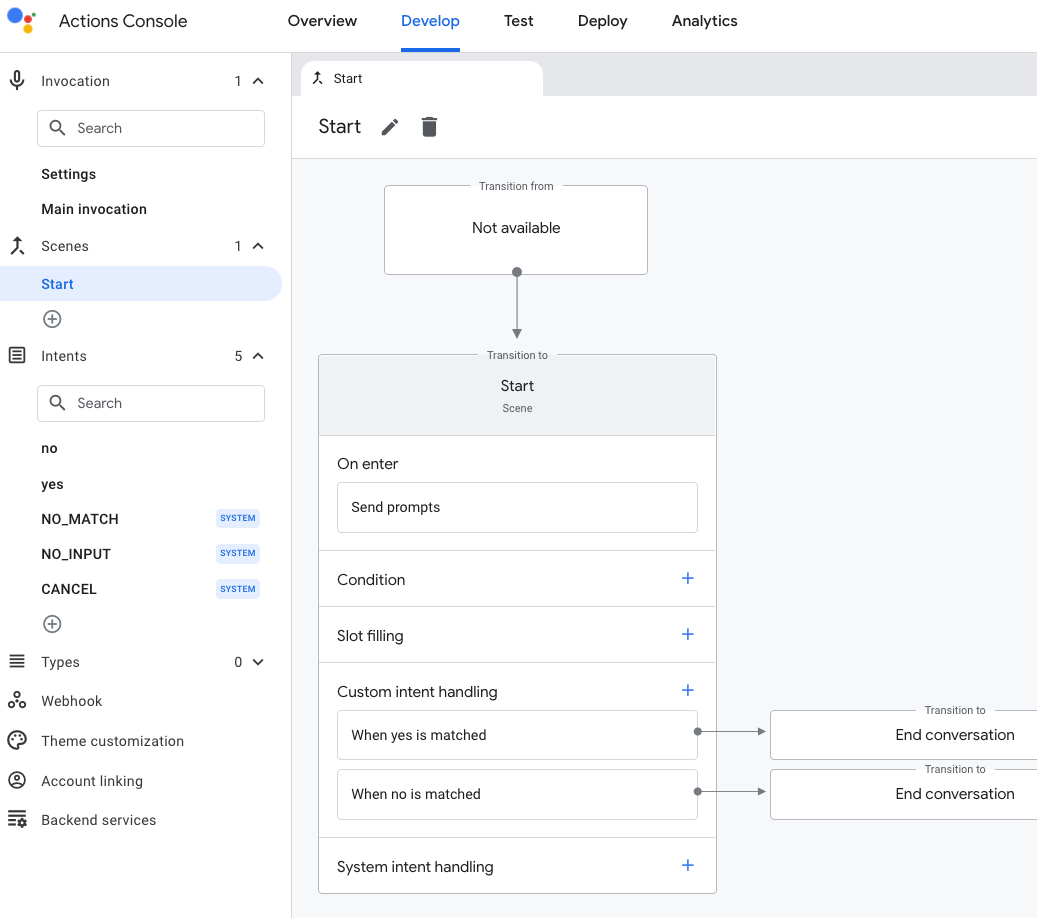This screenshot has width=1037, height=918.
Task: Add a custom intent handler plus icon
Action: pos(687,691)
